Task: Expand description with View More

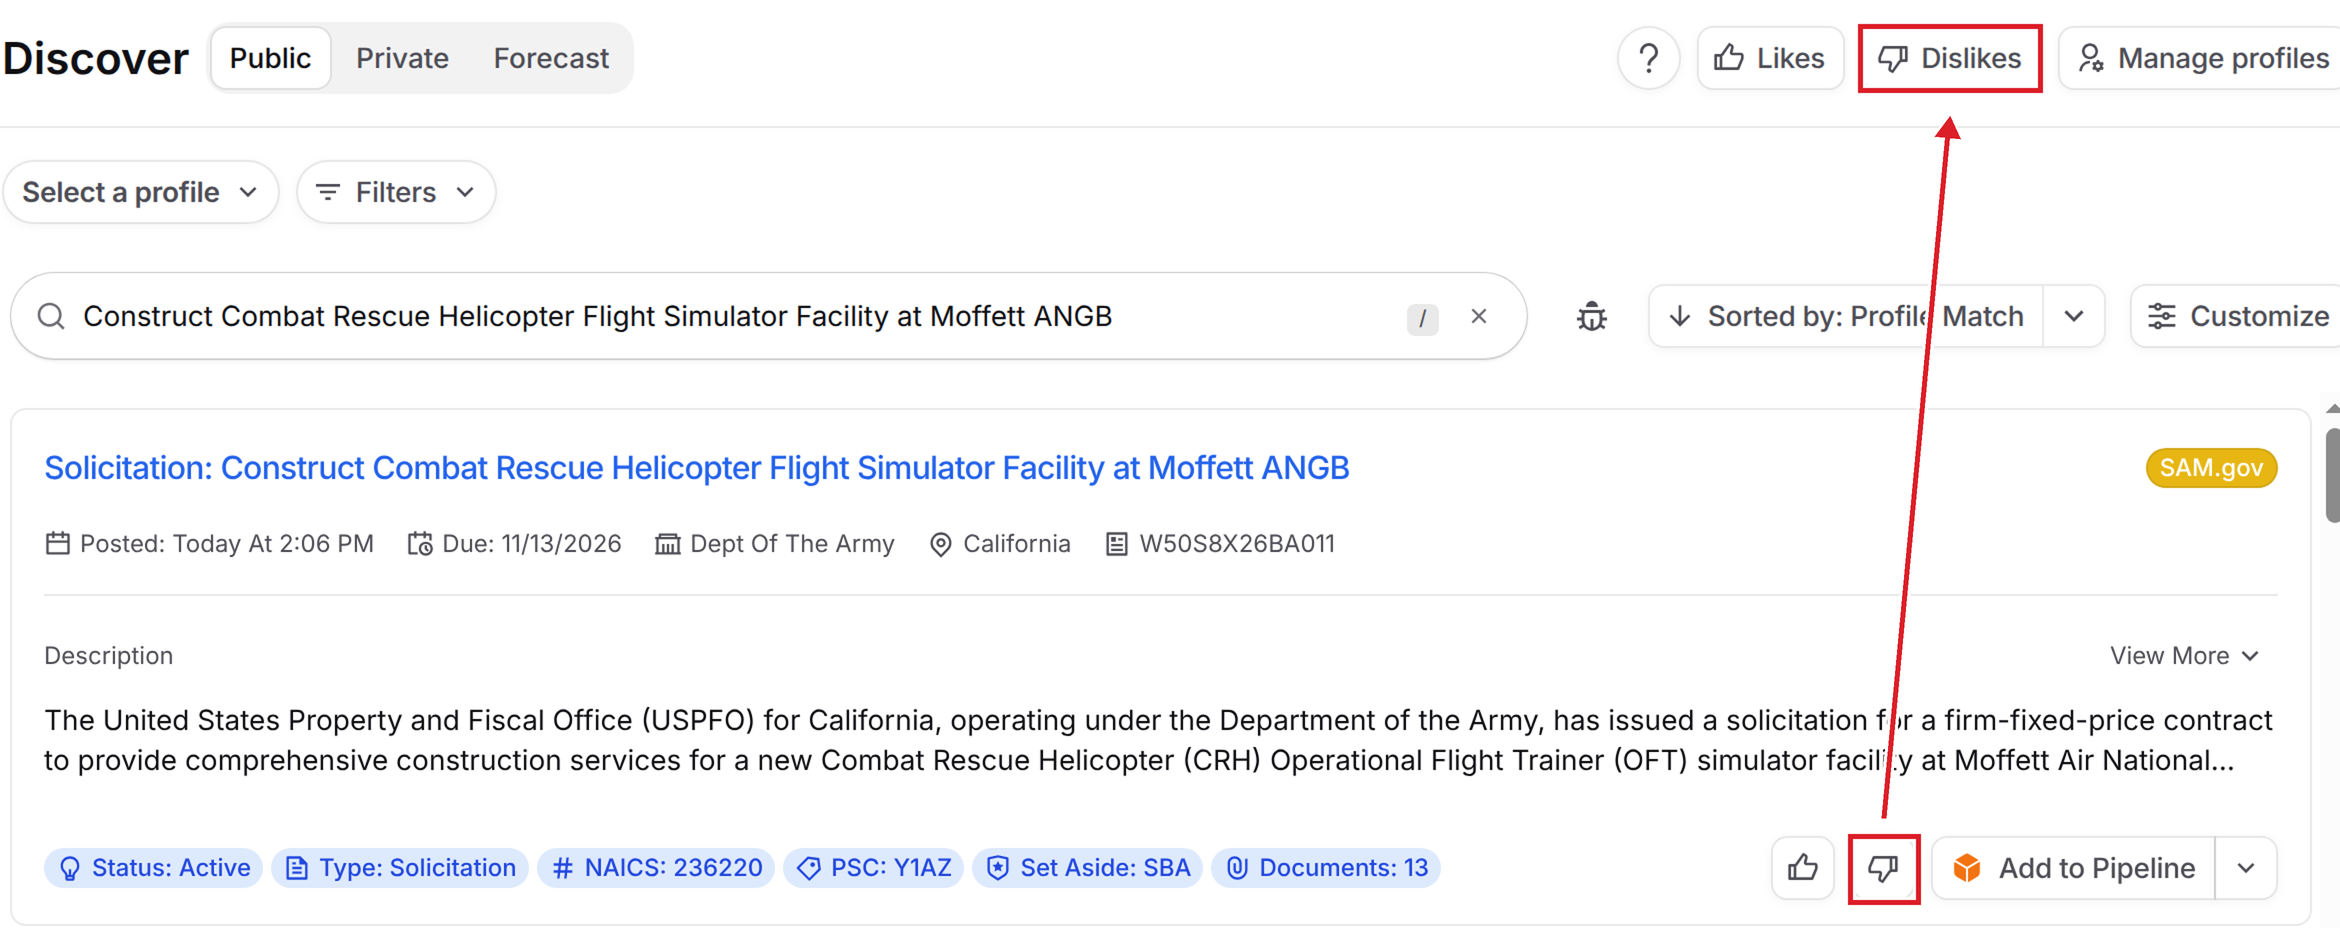Action: pyautogui.click(x=2184, y=655)
